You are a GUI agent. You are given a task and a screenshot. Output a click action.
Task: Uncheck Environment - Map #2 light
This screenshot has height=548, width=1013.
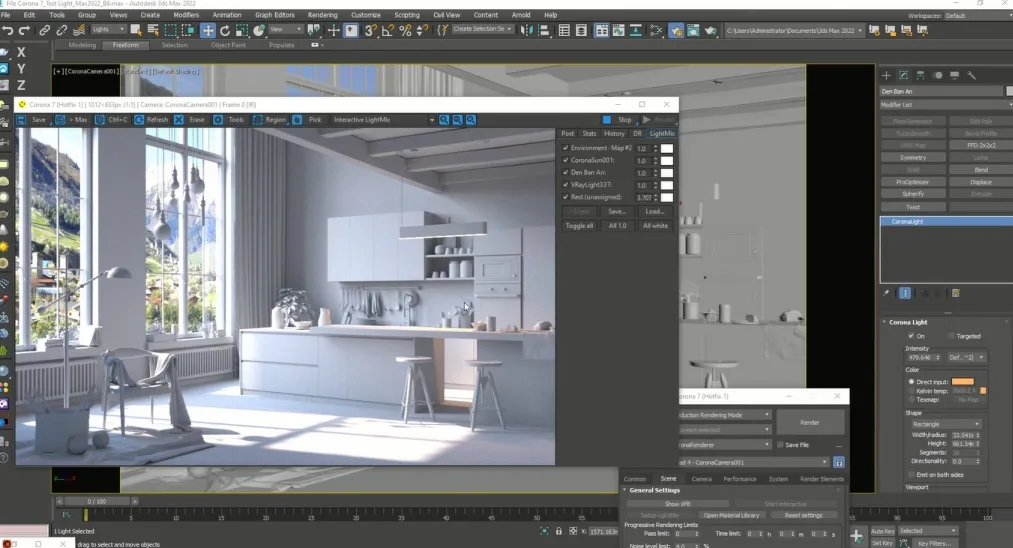click(565, 148)
